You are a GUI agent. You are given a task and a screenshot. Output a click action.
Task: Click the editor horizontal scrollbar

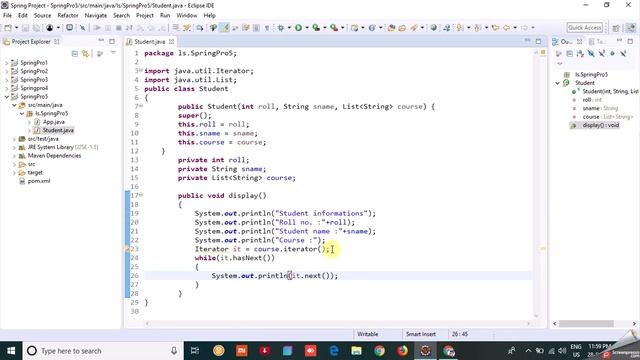(x=337, y=324)
